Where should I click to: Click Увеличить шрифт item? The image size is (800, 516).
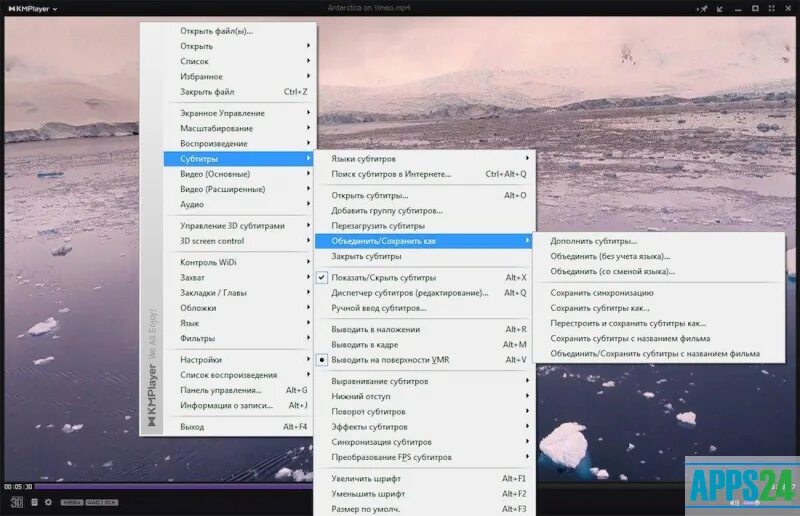pyautogui.click(x=426, y=479)
